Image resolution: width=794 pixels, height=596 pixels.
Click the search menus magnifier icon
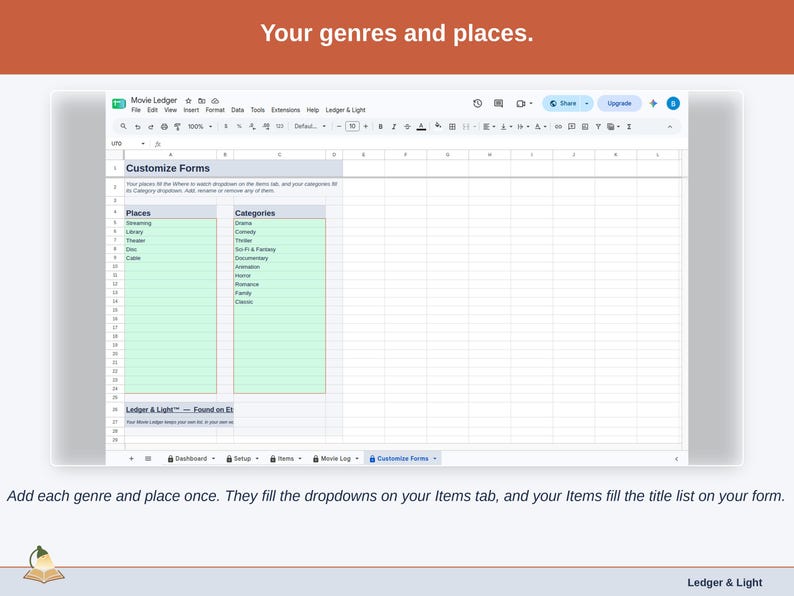point(123,127)
